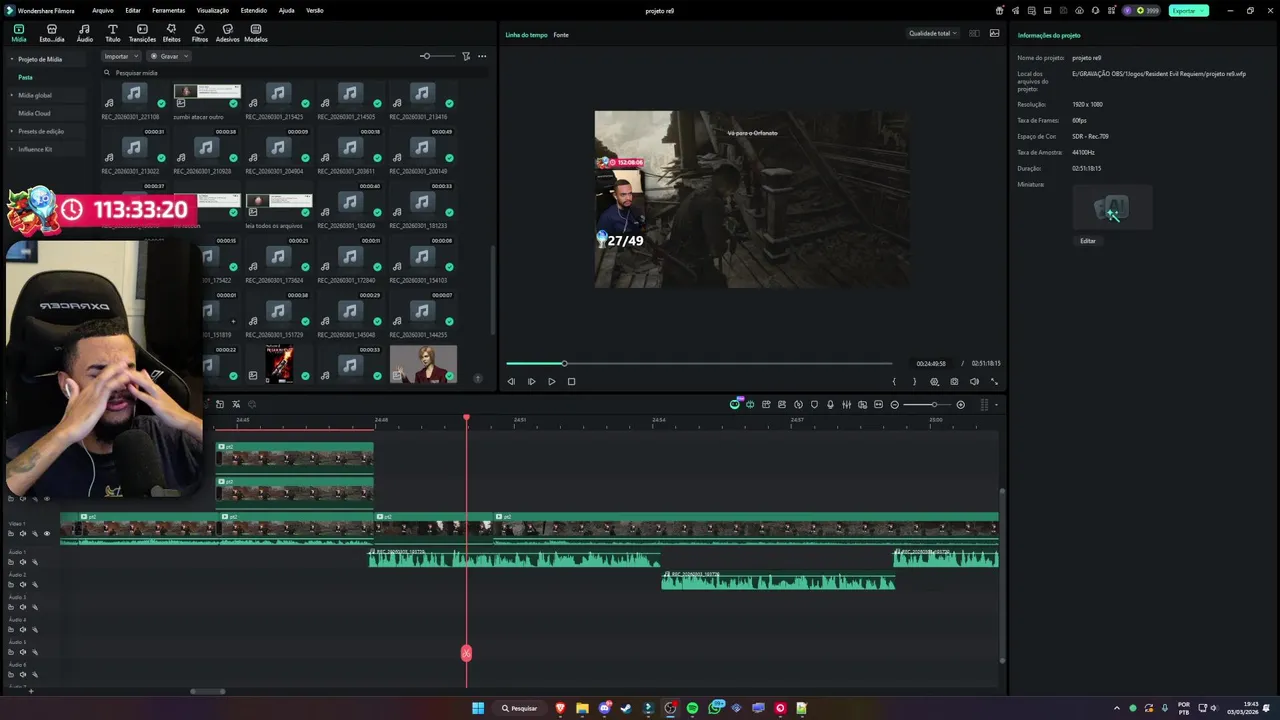1280x720 pixels.
Task: Click the Exportar button
Action: (1188, 10)
